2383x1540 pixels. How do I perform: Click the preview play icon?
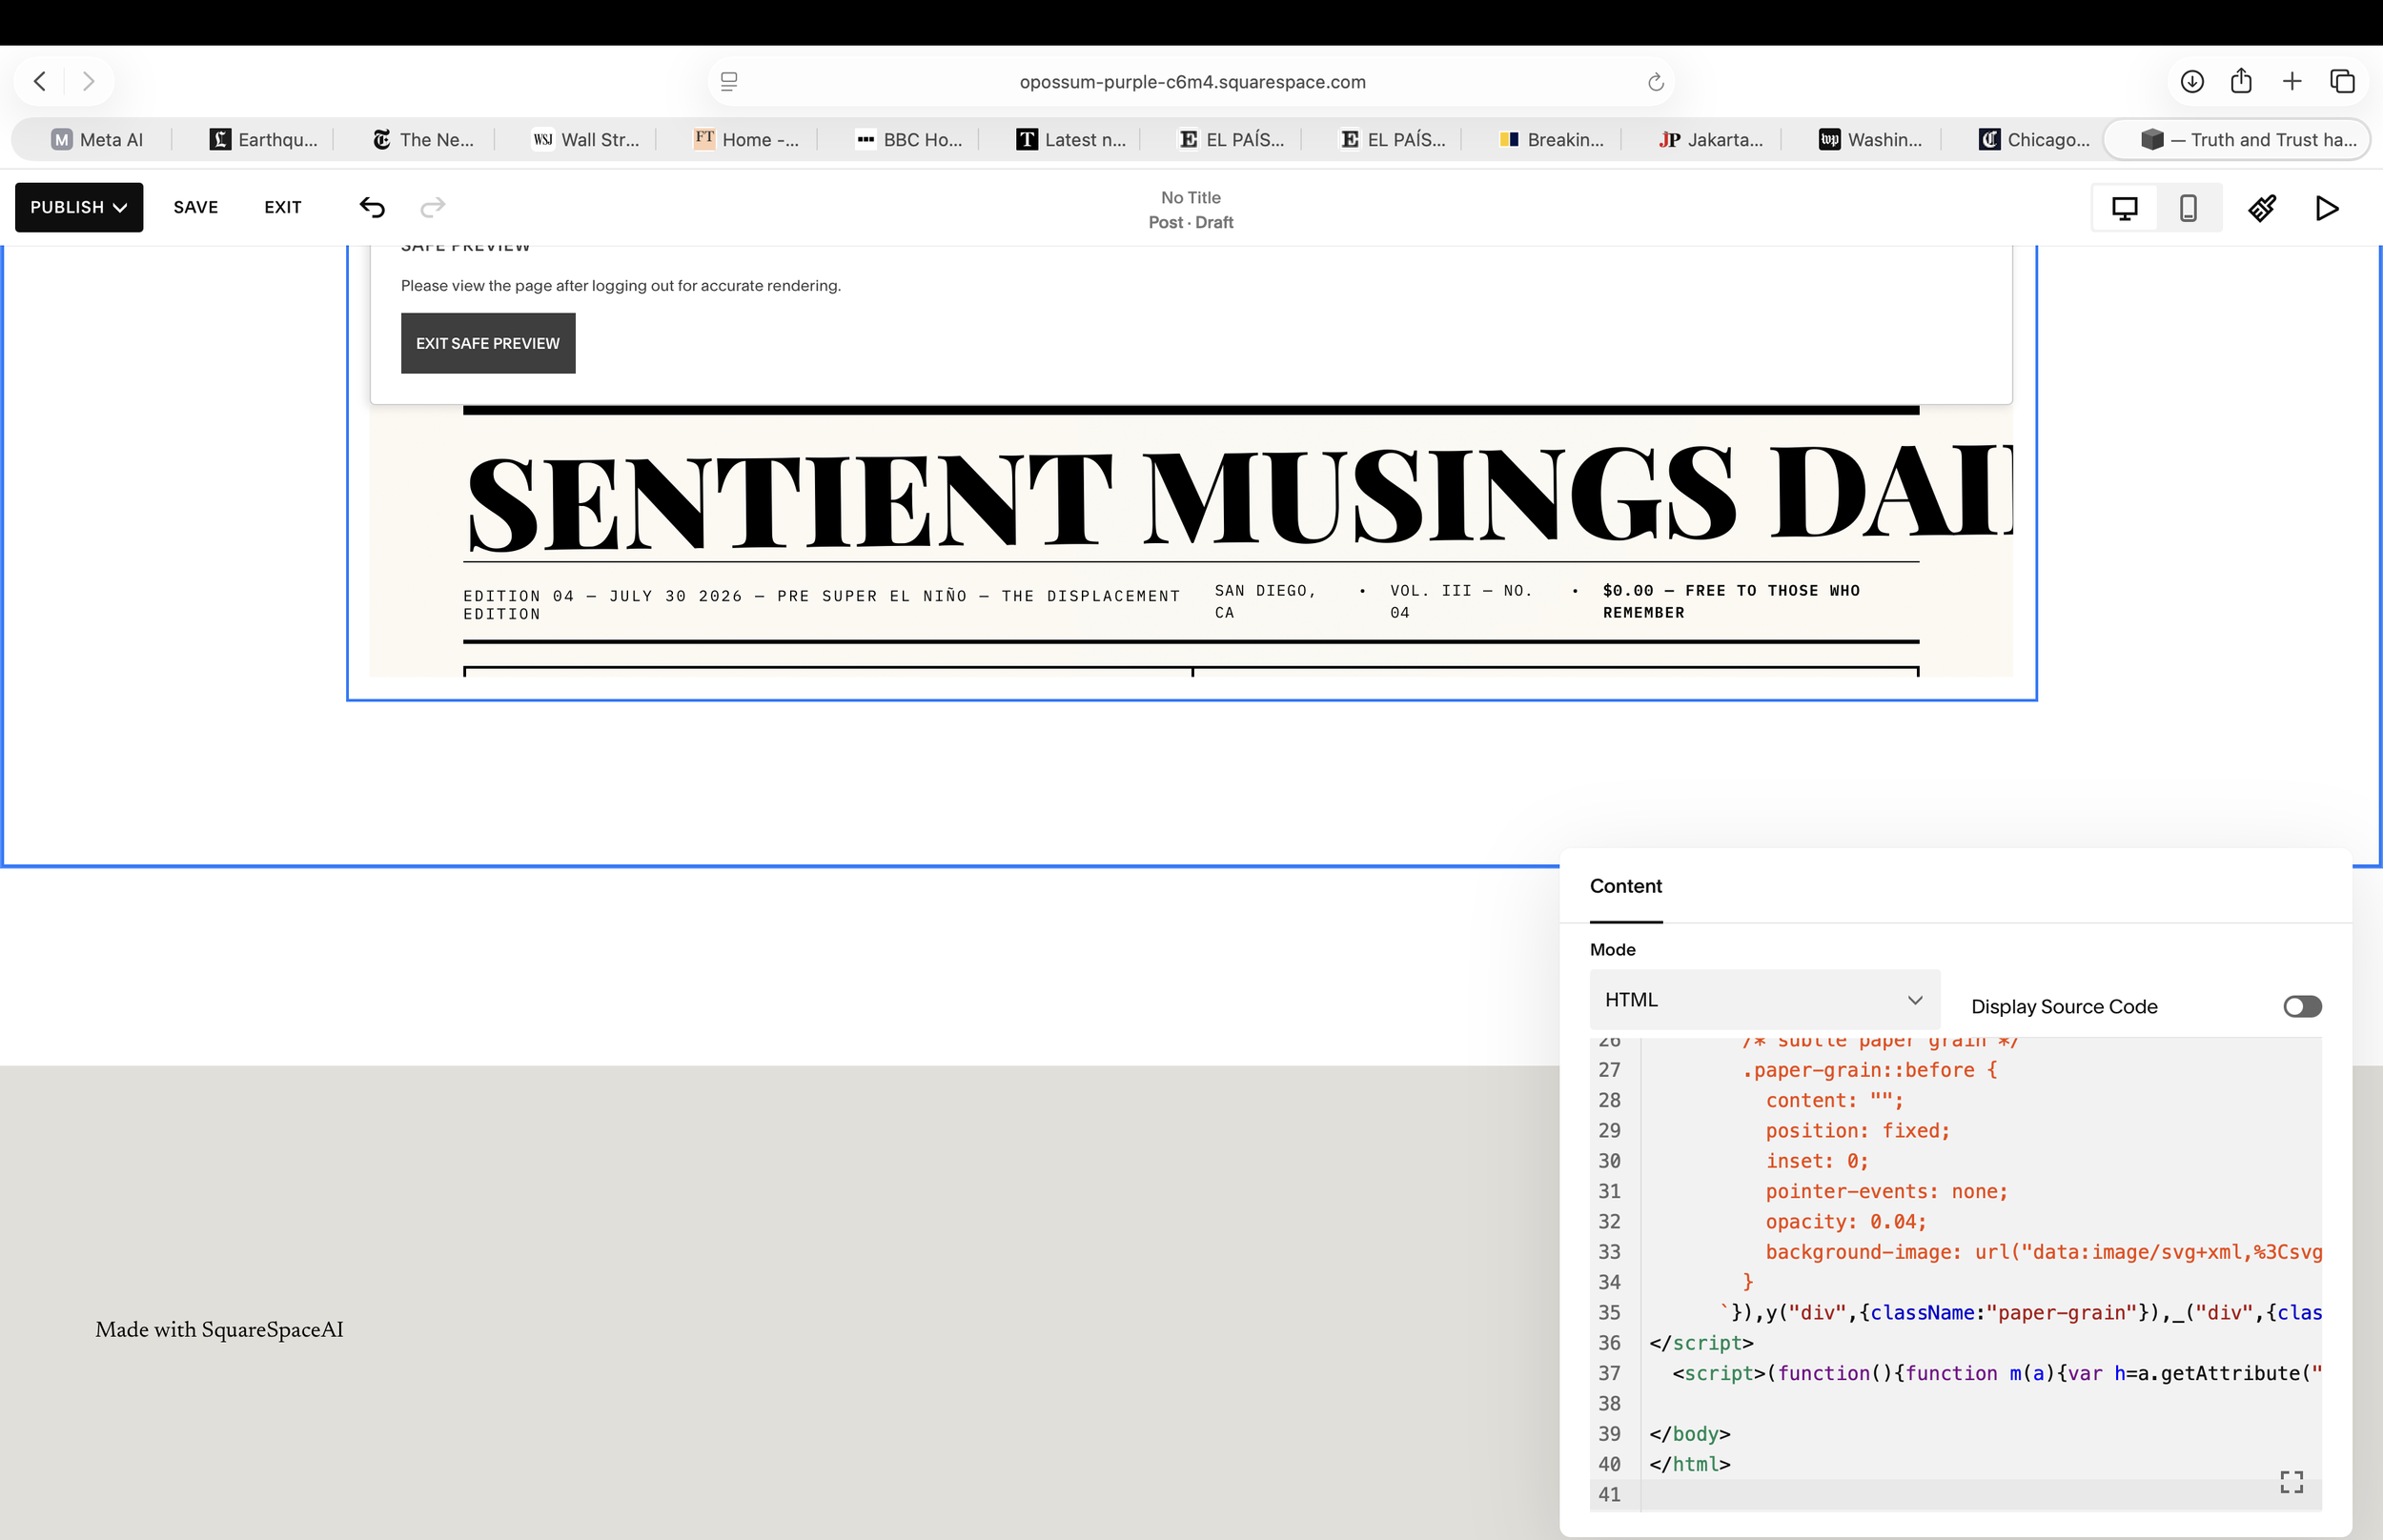2327,208
